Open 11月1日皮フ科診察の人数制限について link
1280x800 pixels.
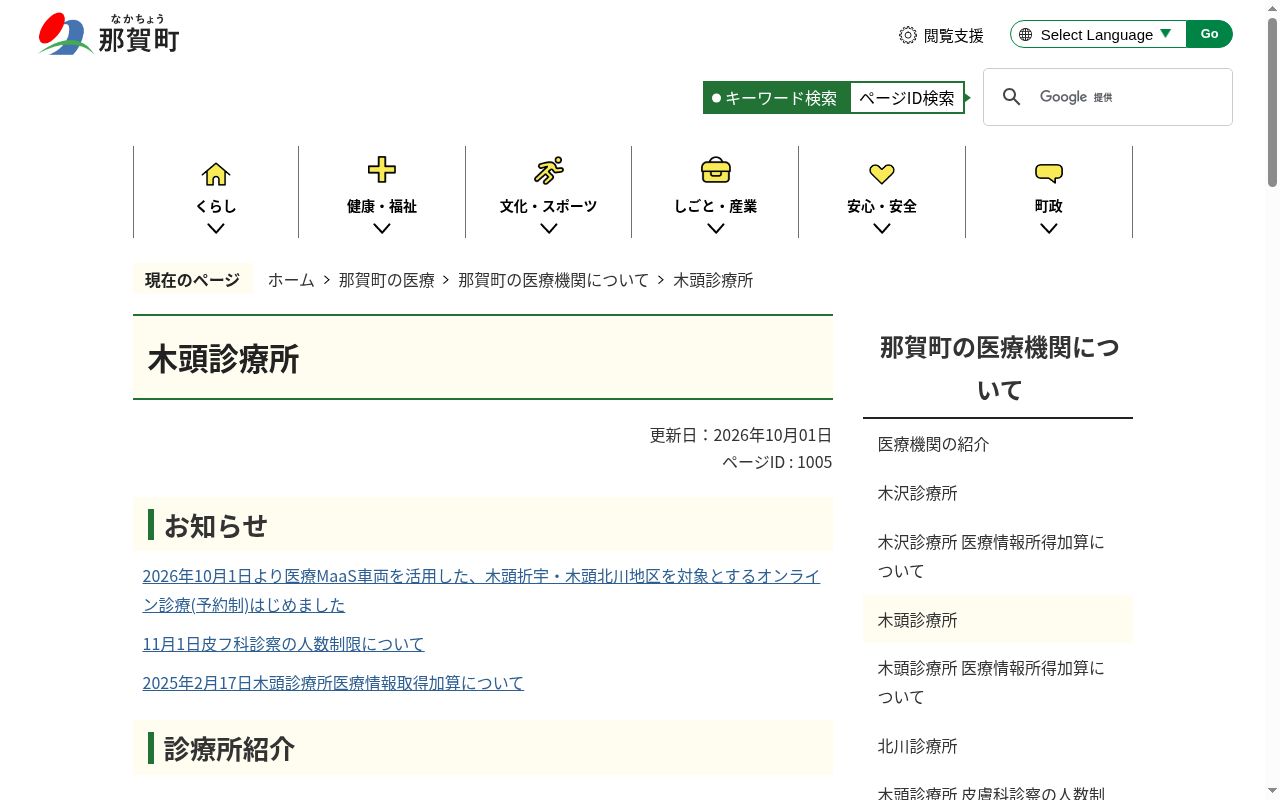click(x=283, y=644)
